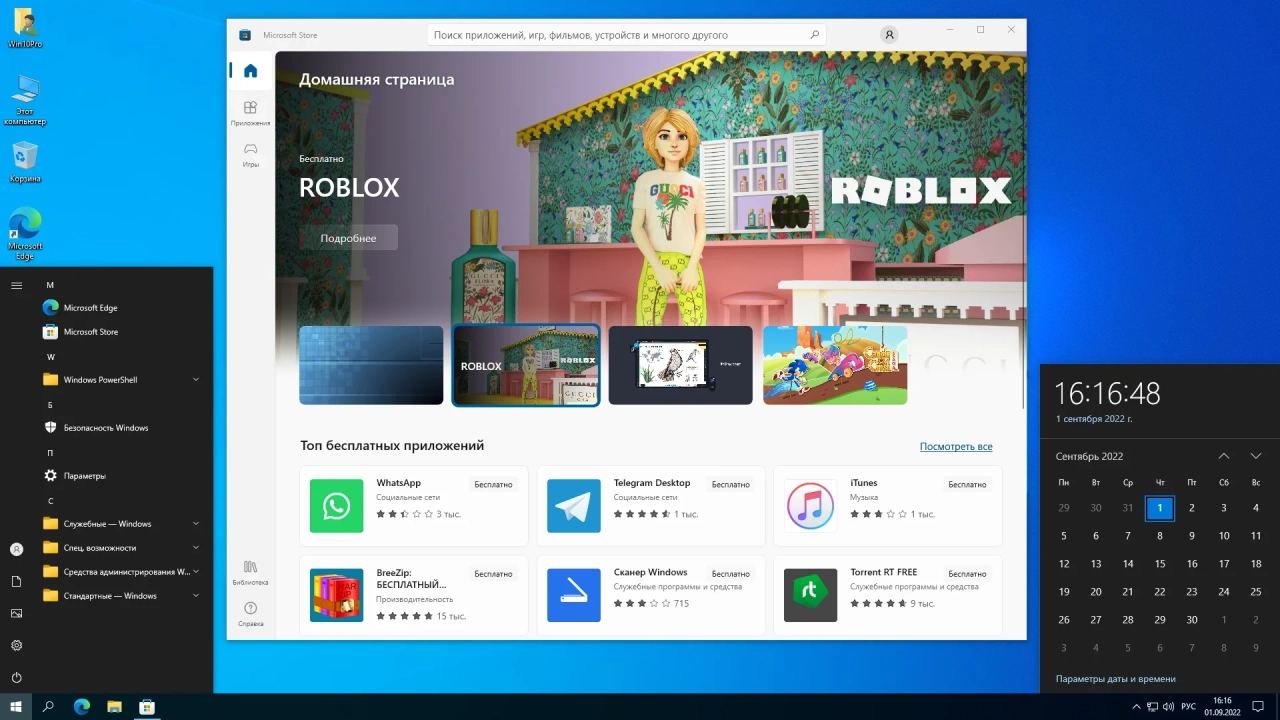The height and width of the screenshot is (720, 1280).
Task: Open the Игры section in Store sidebar
Action: pos(250,155)
